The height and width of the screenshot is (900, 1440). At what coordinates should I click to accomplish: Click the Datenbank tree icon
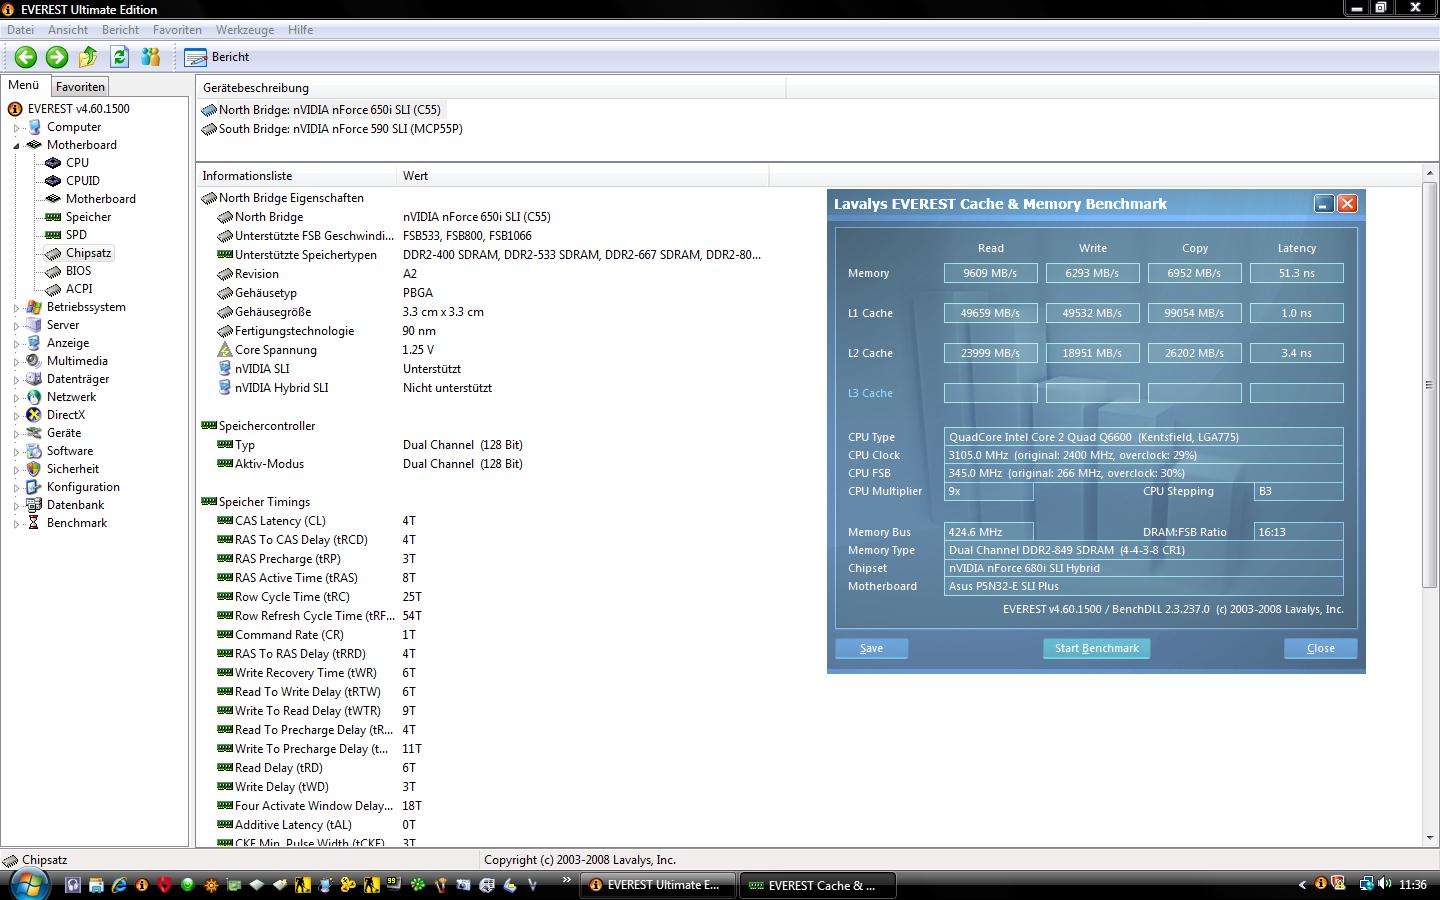point(34,505)
